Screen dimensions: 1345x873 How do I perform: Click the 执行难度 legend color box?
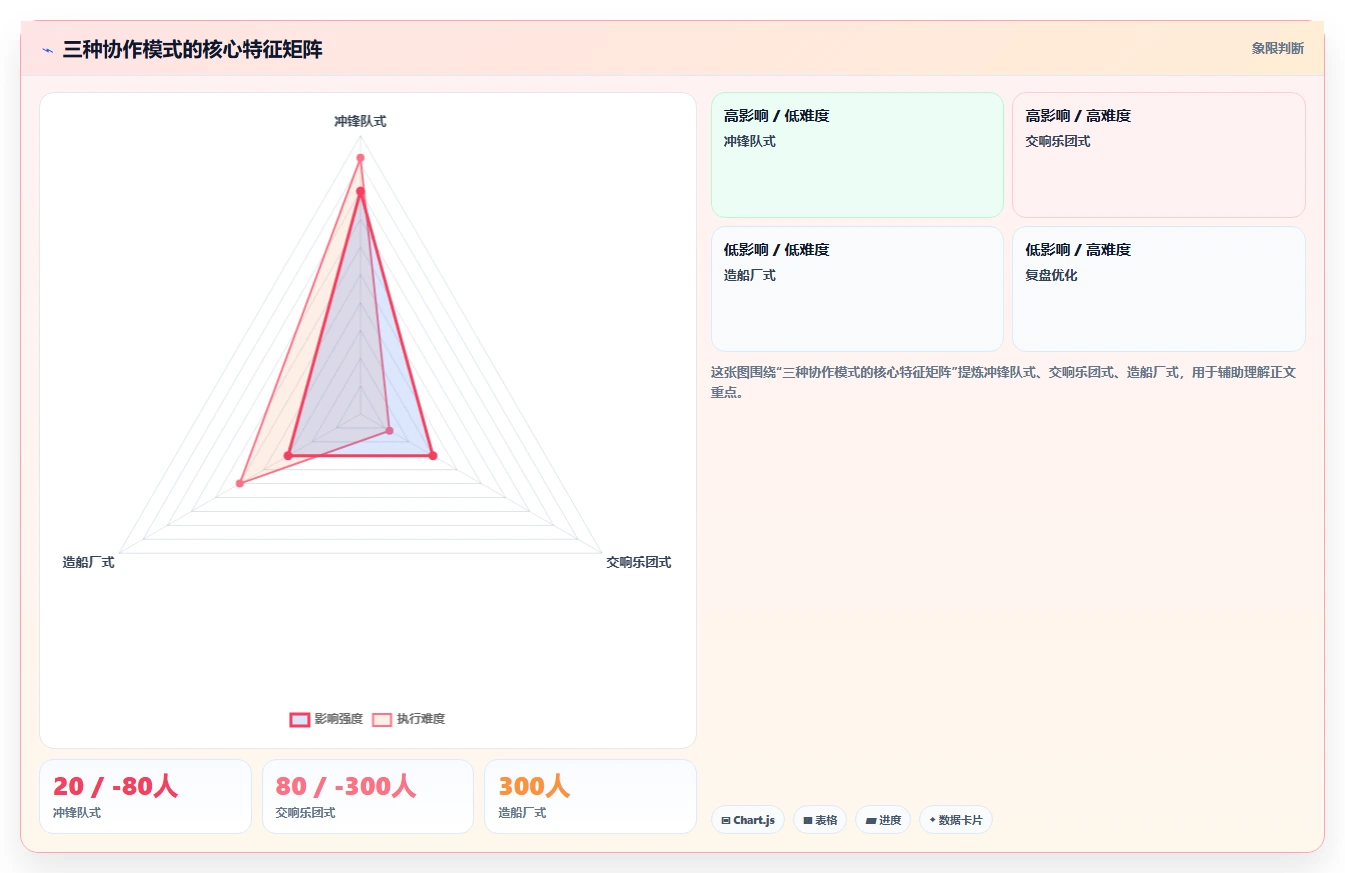coord(381,719)
